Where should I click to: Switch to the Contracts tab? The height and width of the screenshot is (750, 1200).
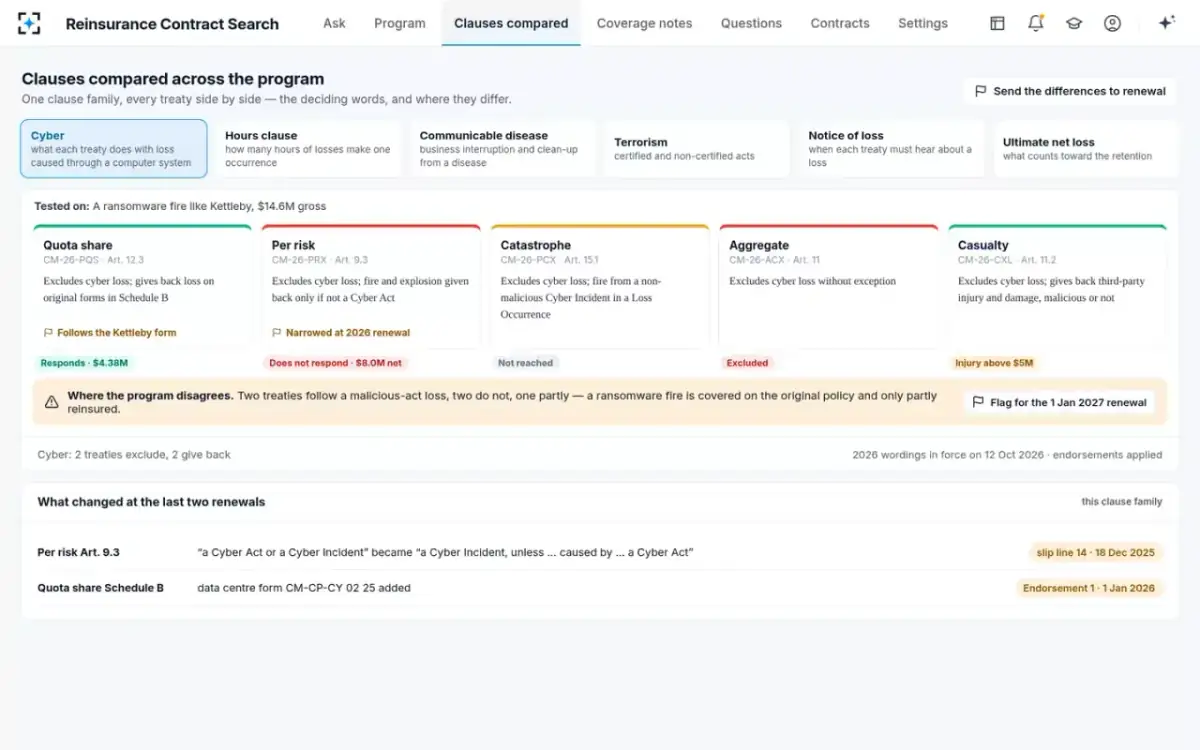coord(840,23)
